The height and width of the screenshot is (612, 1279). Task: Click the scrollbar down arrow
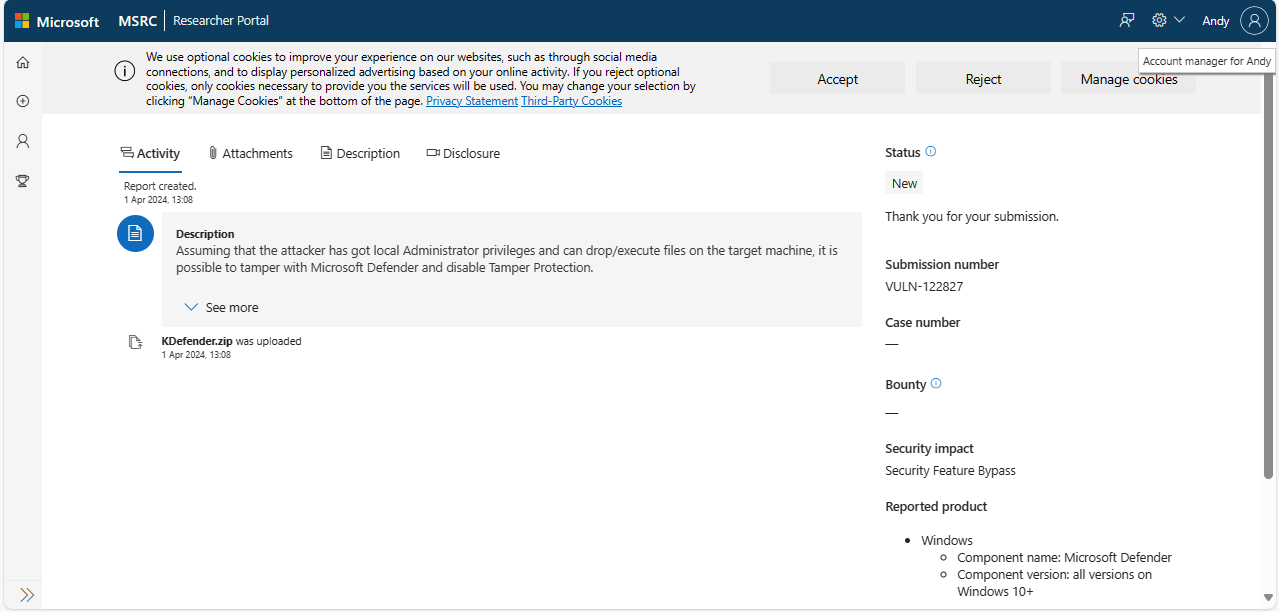(1269, 599)
